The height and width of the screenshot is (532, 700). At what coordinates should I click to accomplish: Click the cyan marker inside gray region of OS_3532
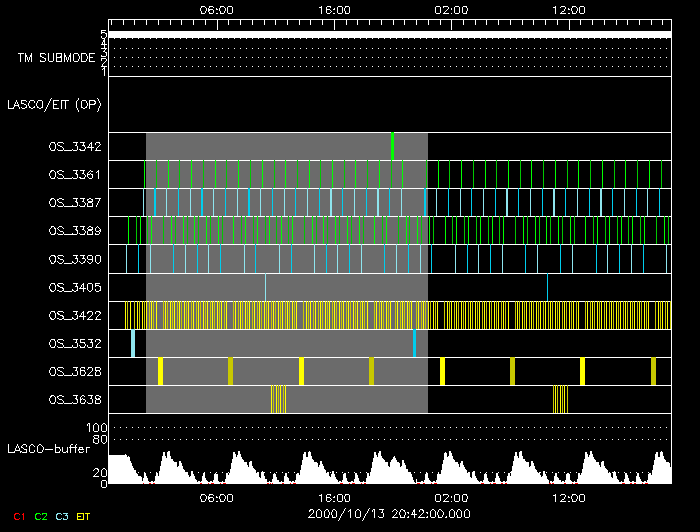tap(414, 343)
